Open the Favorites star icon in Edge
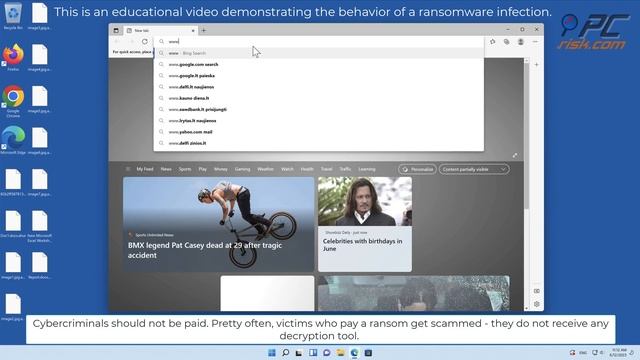 (x=493, y=42)
